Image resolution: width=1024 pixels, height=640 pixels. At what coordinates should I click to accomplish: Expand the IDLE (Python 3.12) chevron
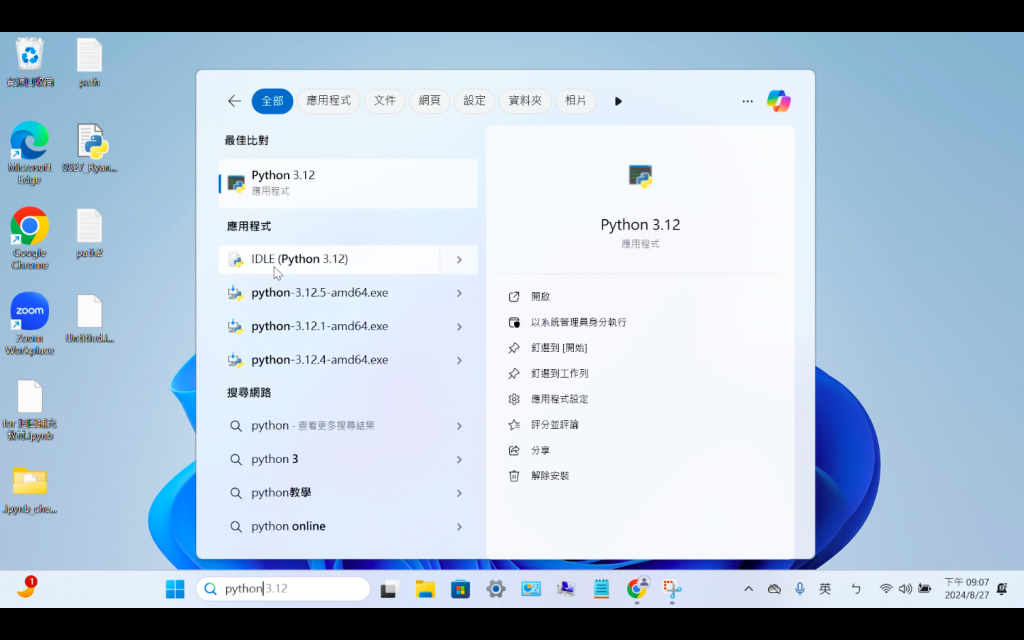pos(459,259)
